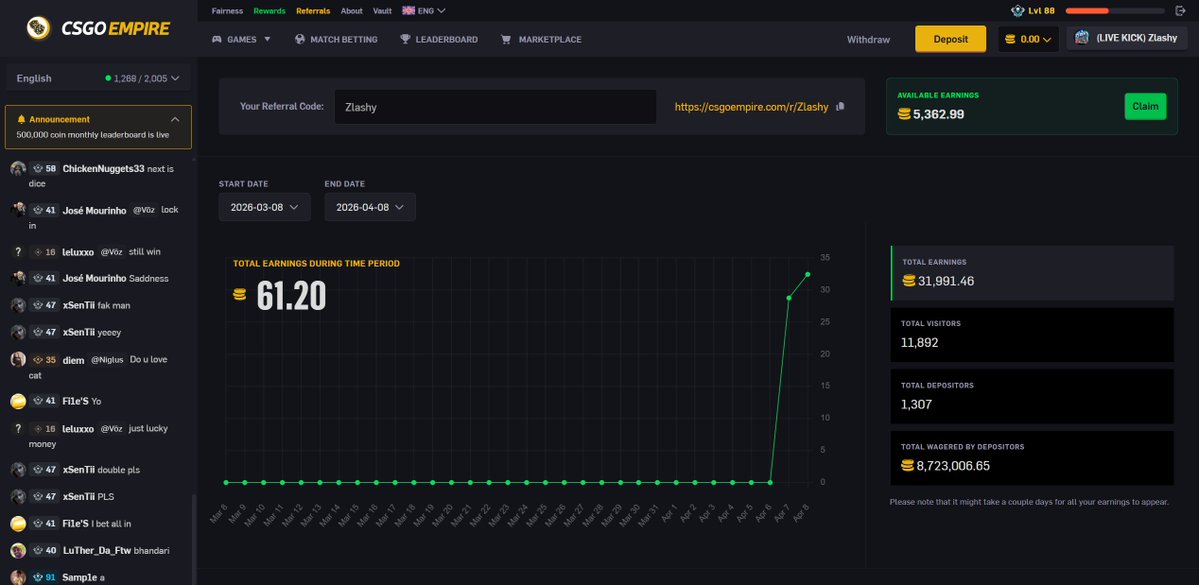
Task: Click the chat sidebar scrollbar
Action: tap(193, 539)
